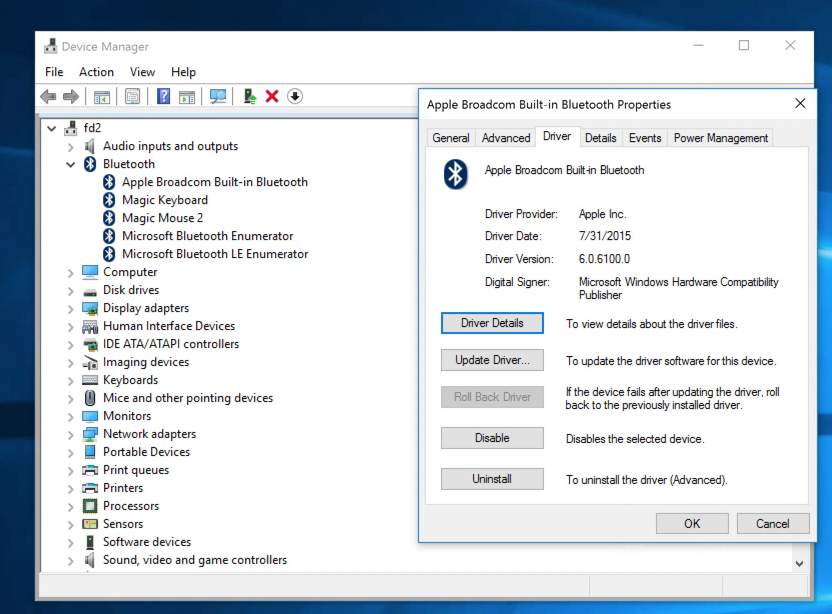The width and height of the screenshot is (832, 614).
Task: Click the show/hide console tree icon
Action: 102,97
